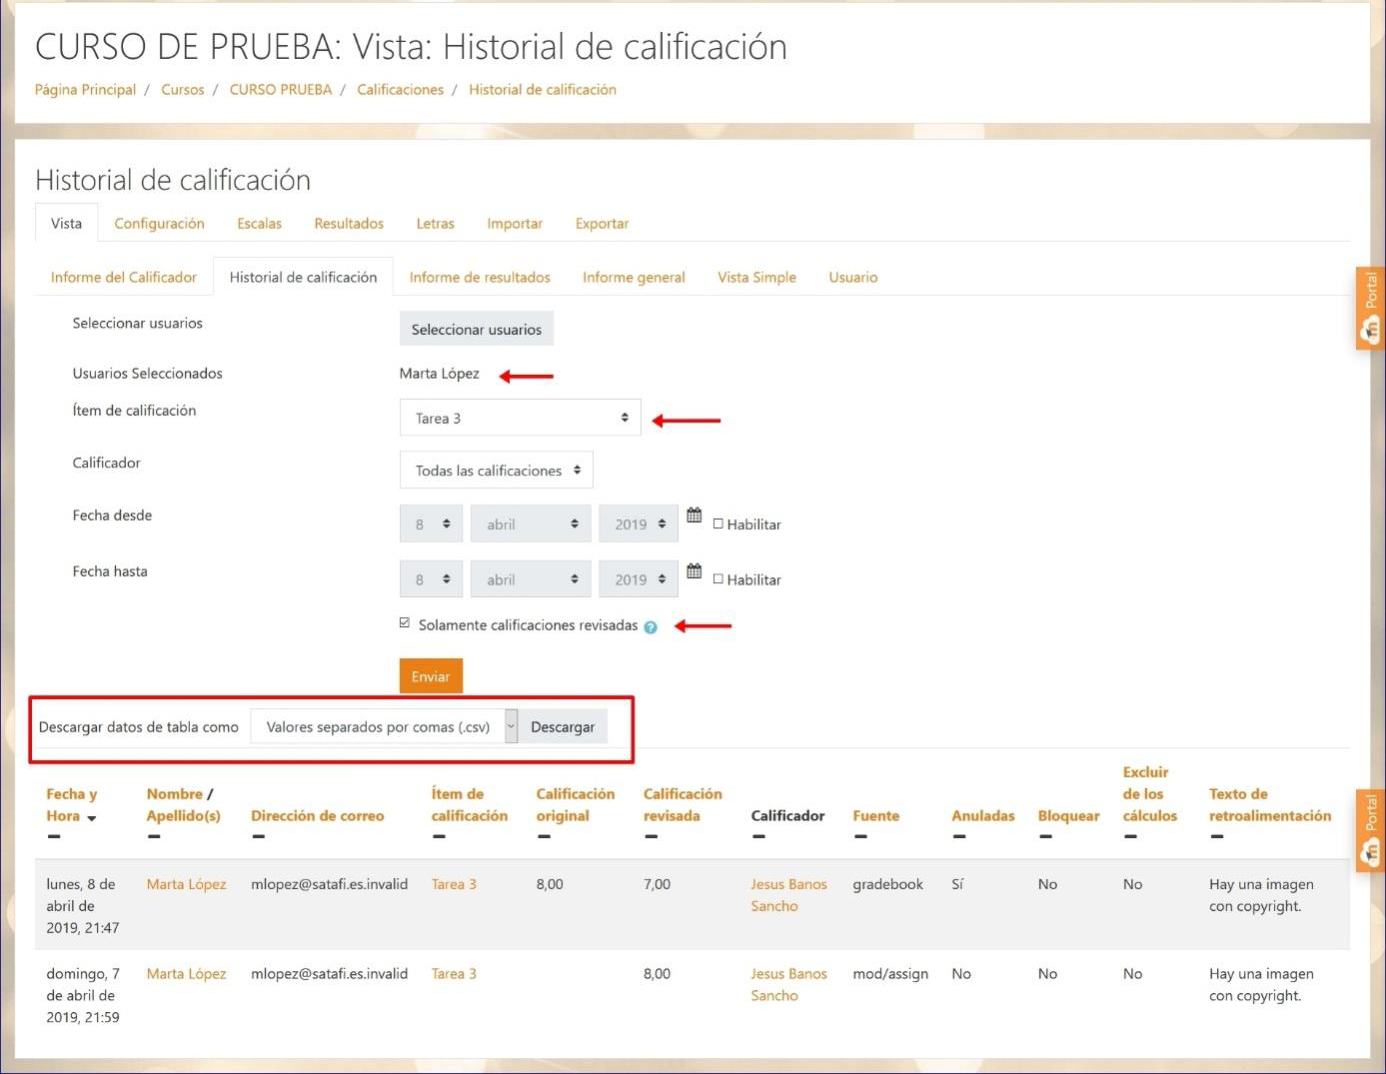This screenshot has height=1074, width=1386.
Task: Open the Ítem de calificación dropdown
Action: (x=519, y=418)
